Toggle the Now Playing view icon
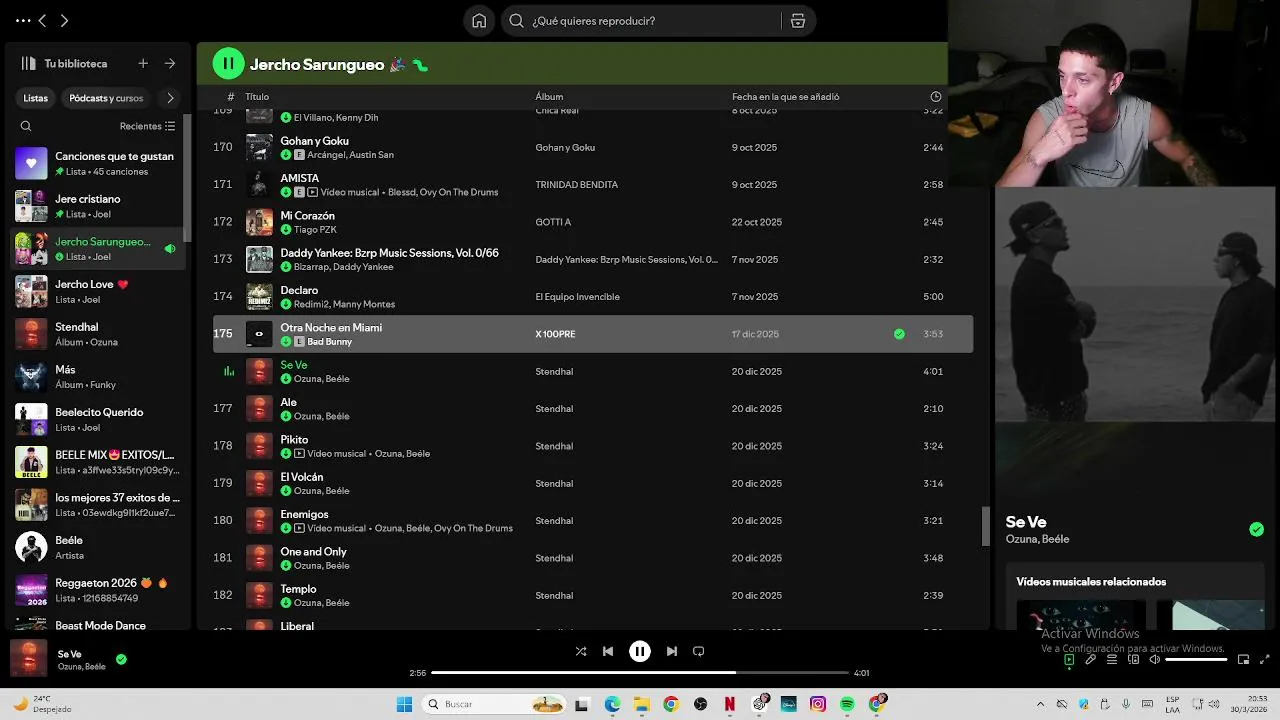The height and width of the screenshot is (720, 1280). [x=1069, y=659]
